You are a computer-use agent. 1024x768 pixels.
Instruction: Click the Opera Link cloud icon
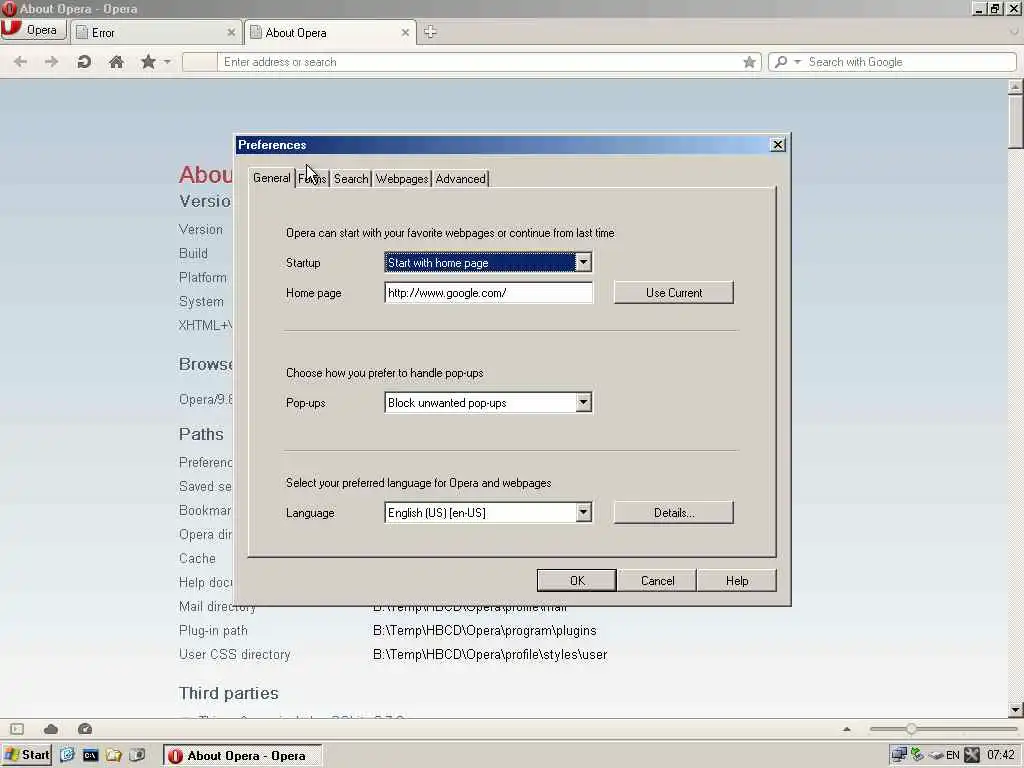(51, 729)
